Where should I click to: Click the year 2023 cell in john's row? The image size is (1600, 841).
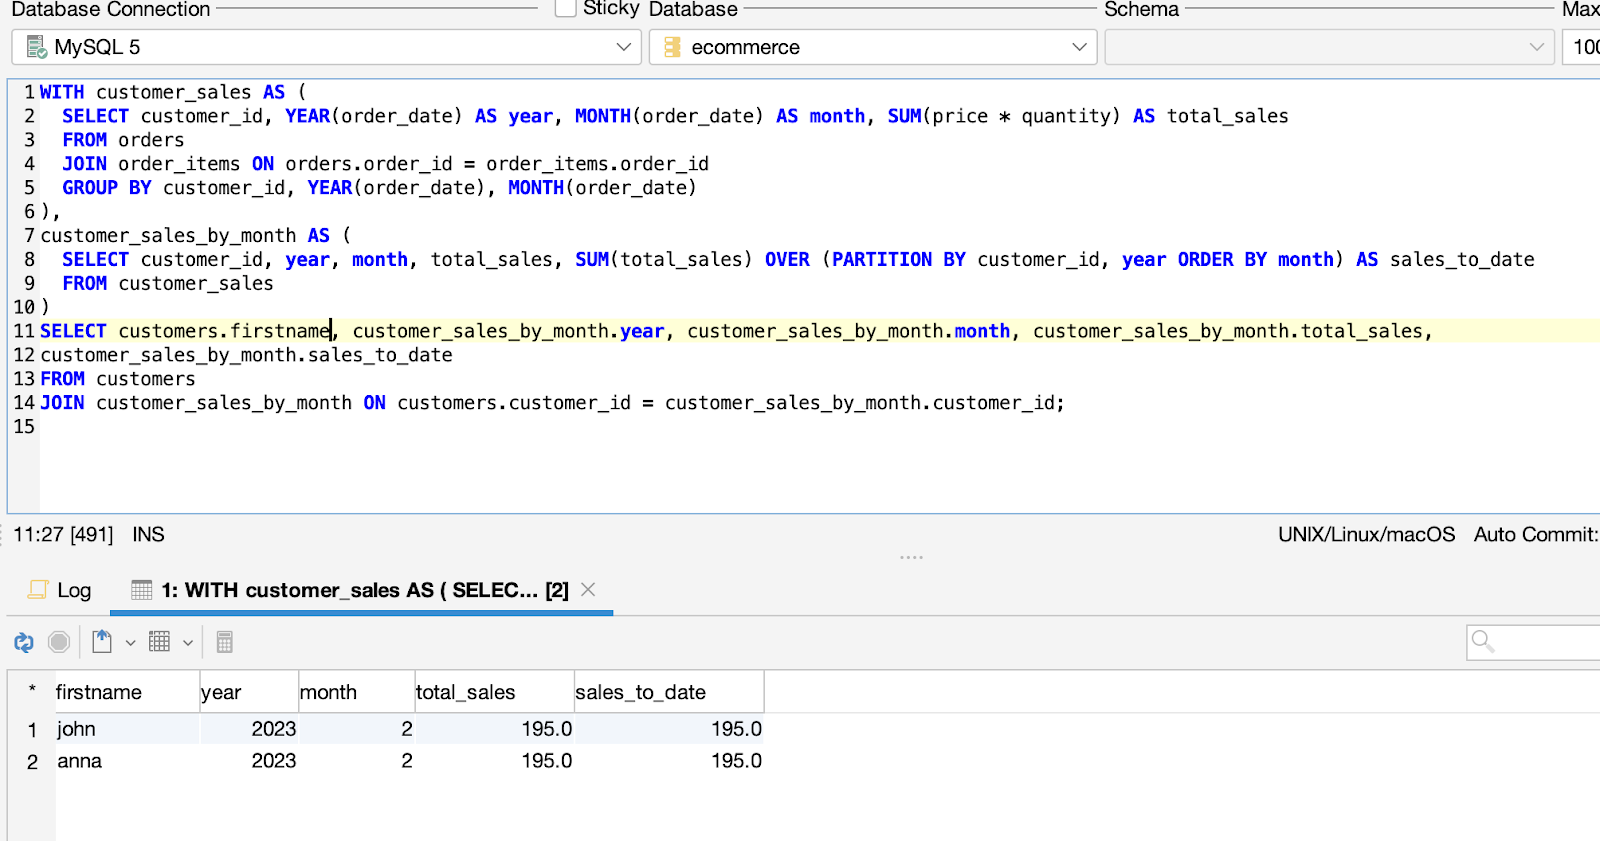[249, 729]
